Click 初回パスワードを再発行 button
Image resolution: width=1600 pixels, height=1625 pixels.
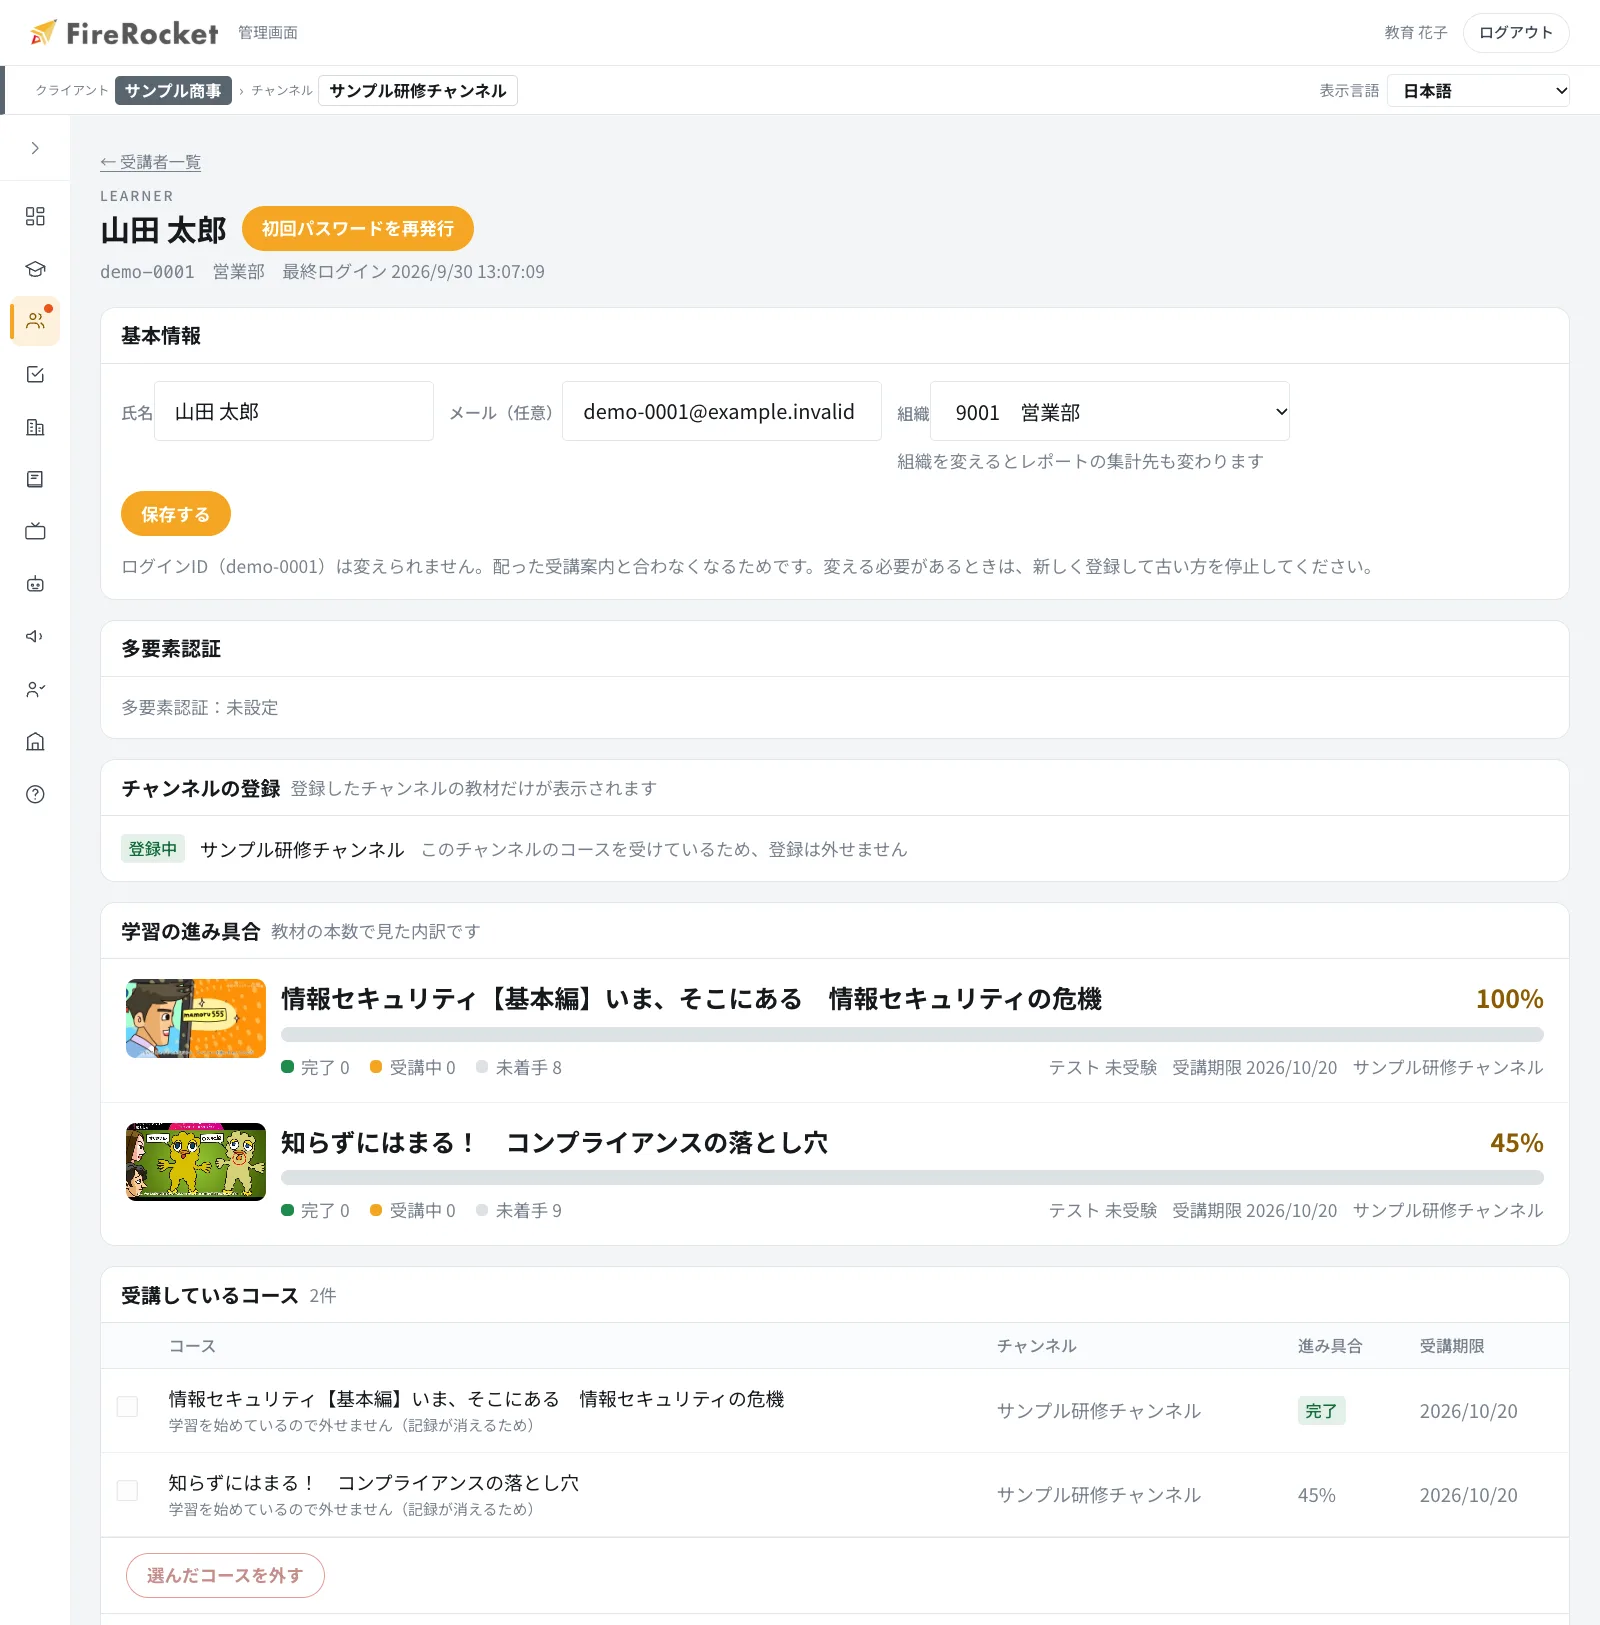[x=358, y=229]
